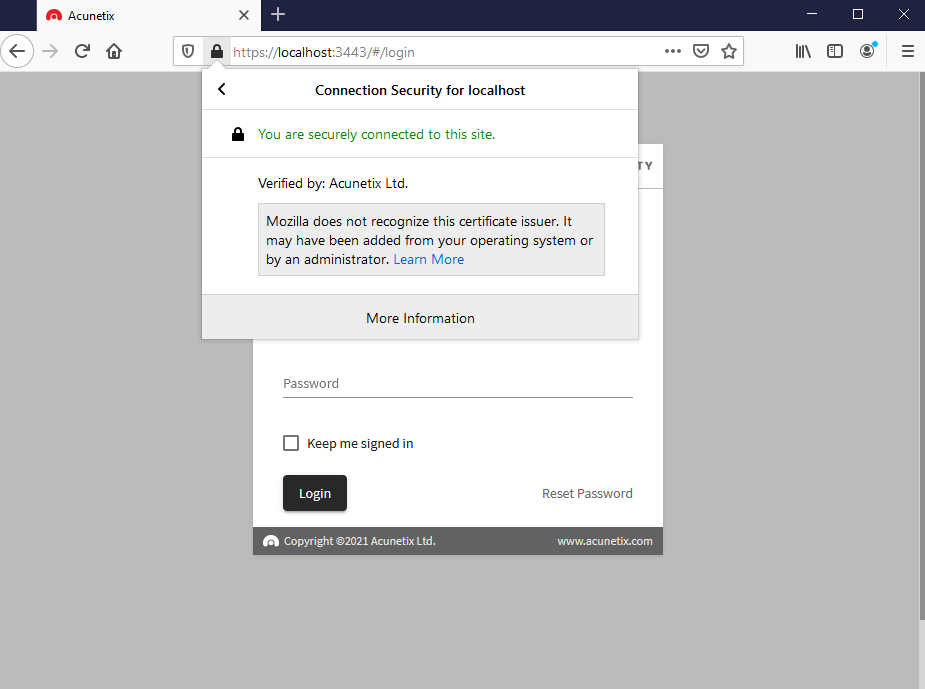This screenshot has width=925, height=689.
Task: Open the hamburger application menu
Action: click(908, 51)
